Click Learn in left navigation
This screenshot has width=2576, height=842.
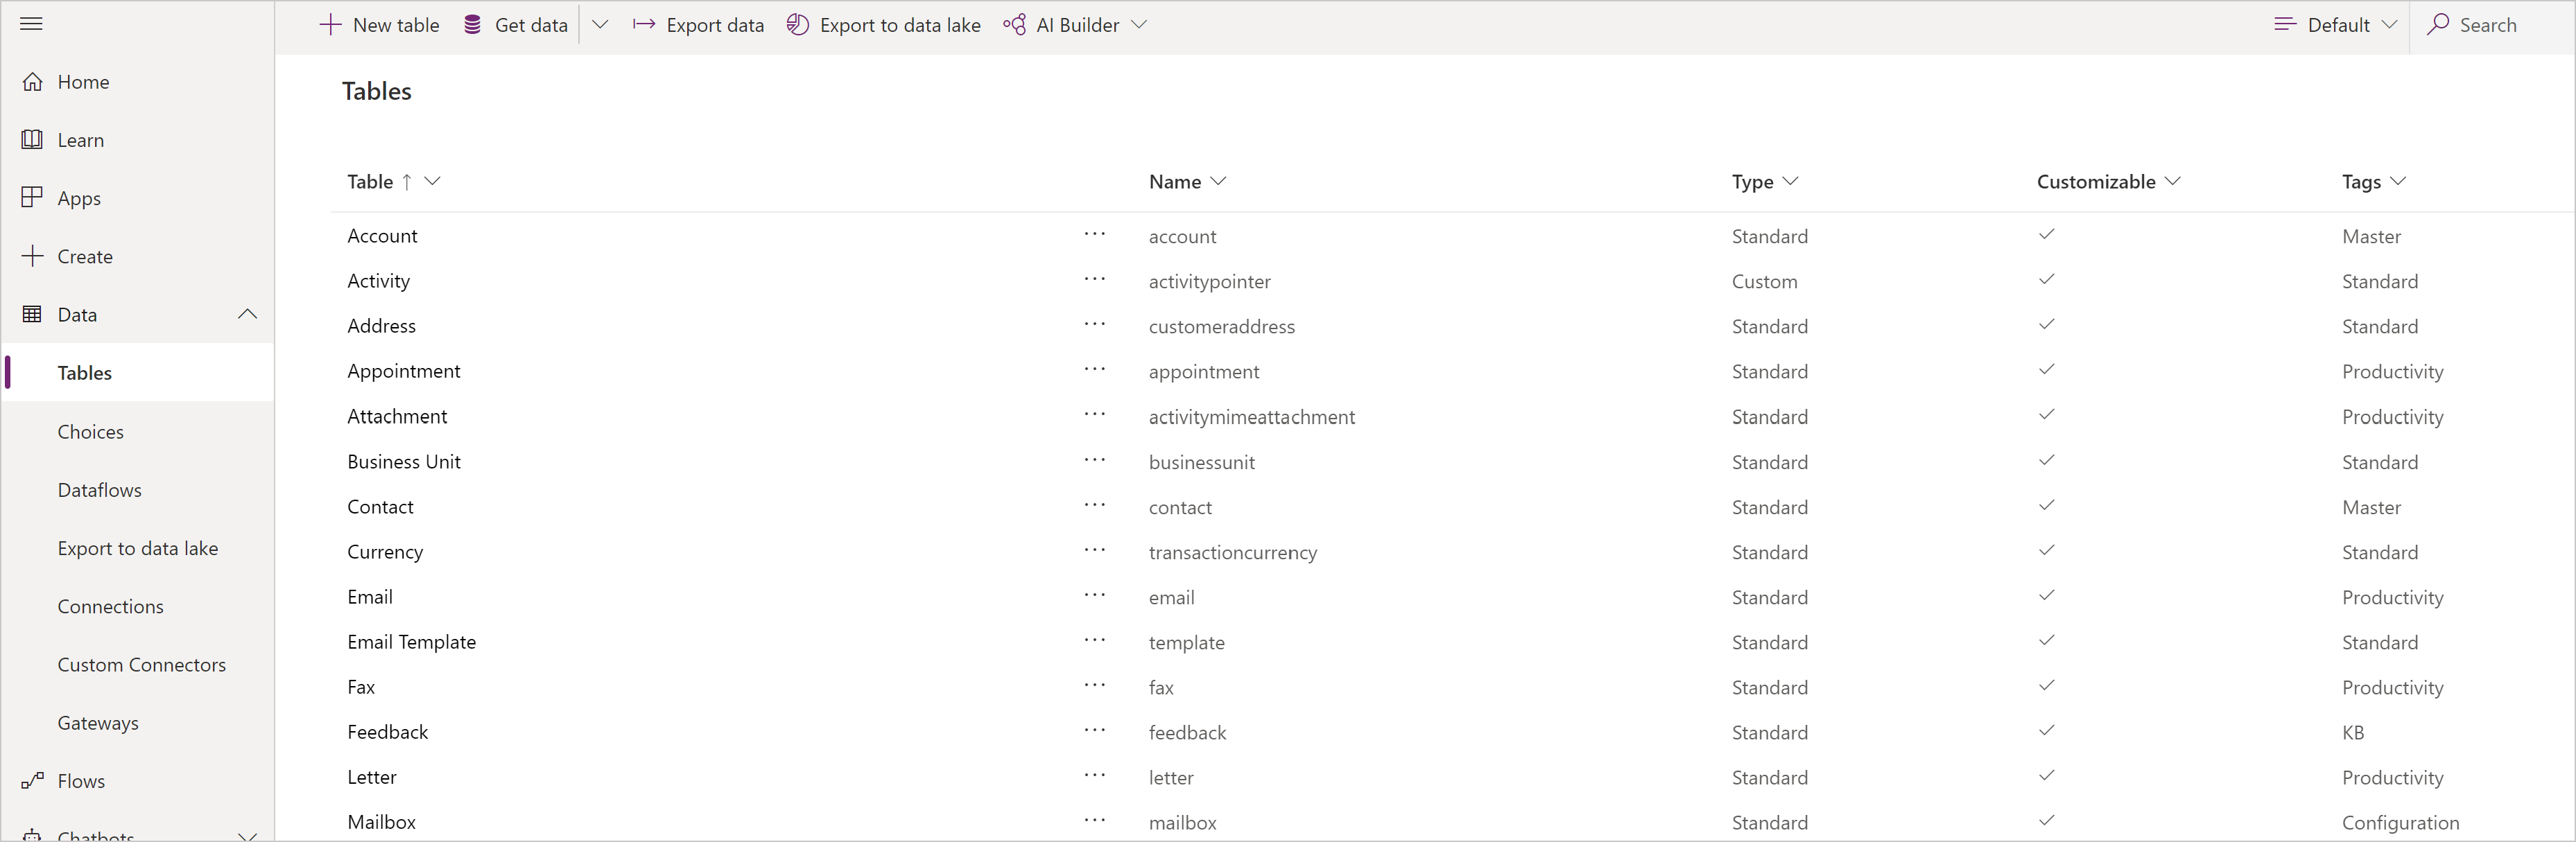coord(80,139)
